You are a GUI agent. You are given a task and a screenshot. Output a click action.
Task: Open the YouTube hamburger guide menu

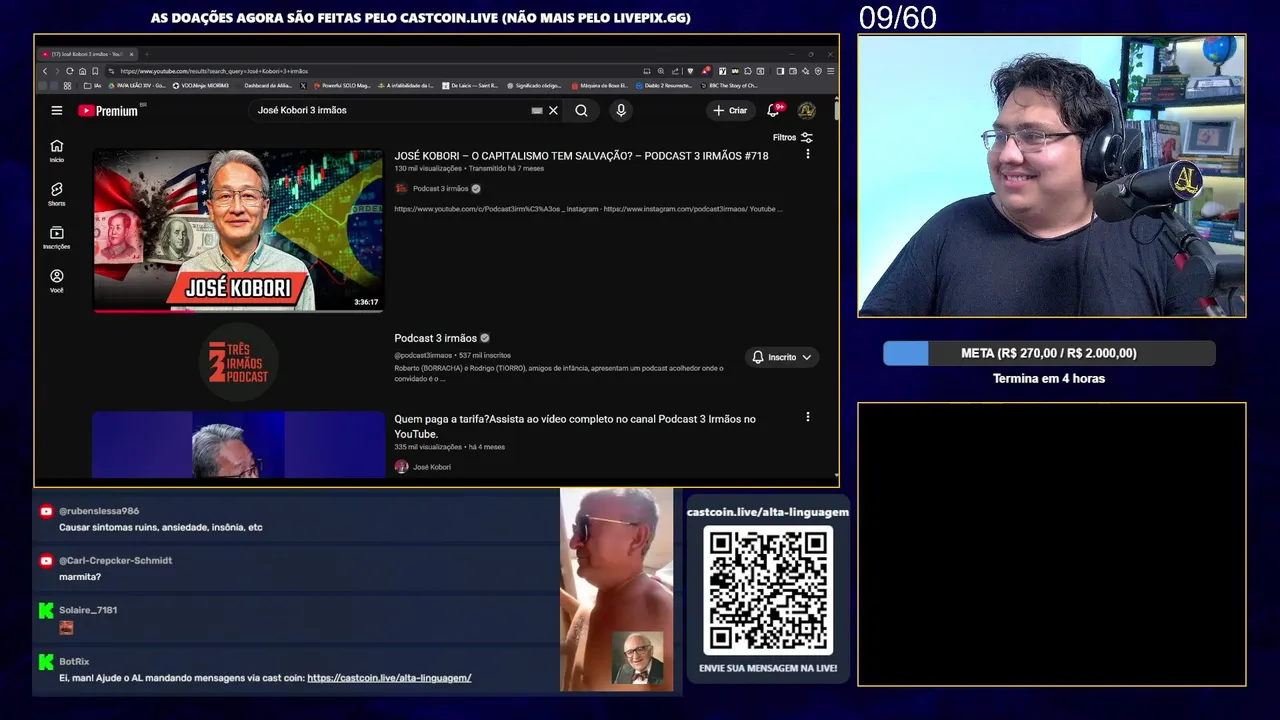[x=57, y=110]
